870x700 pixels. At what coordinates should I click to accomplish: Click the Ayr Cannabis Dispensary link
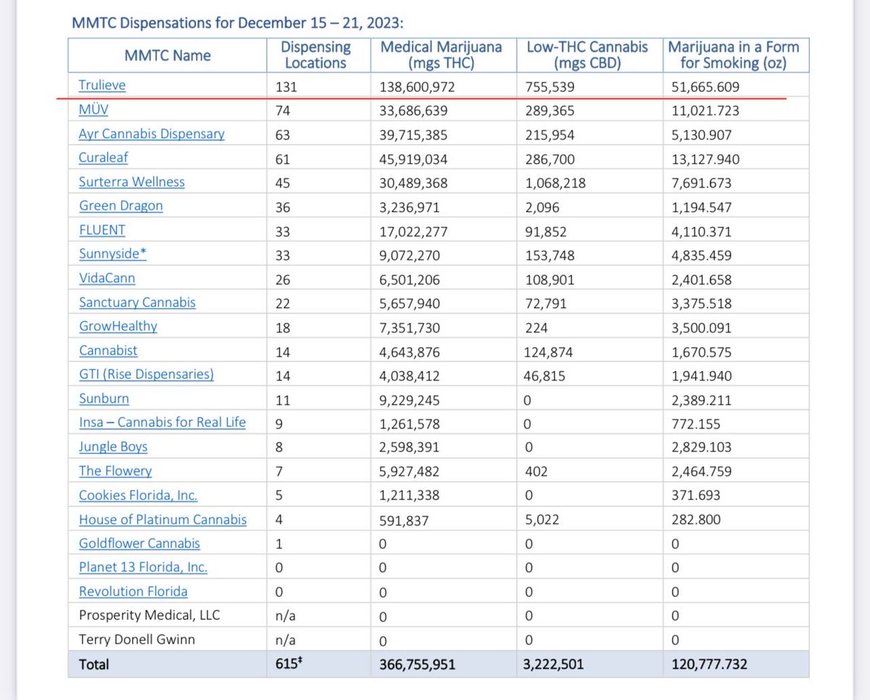[151, 134]
